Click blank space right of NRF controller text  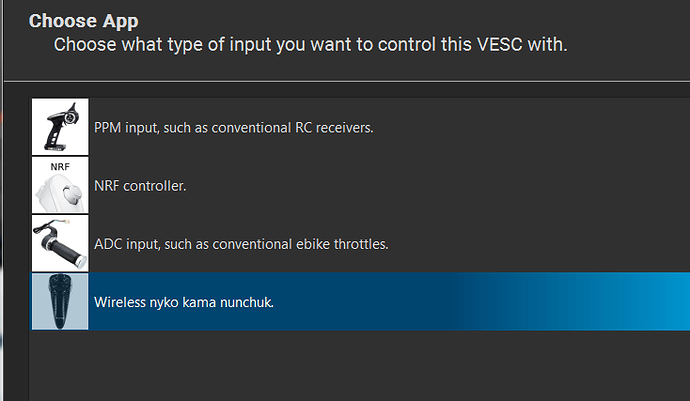pos(450,186)
